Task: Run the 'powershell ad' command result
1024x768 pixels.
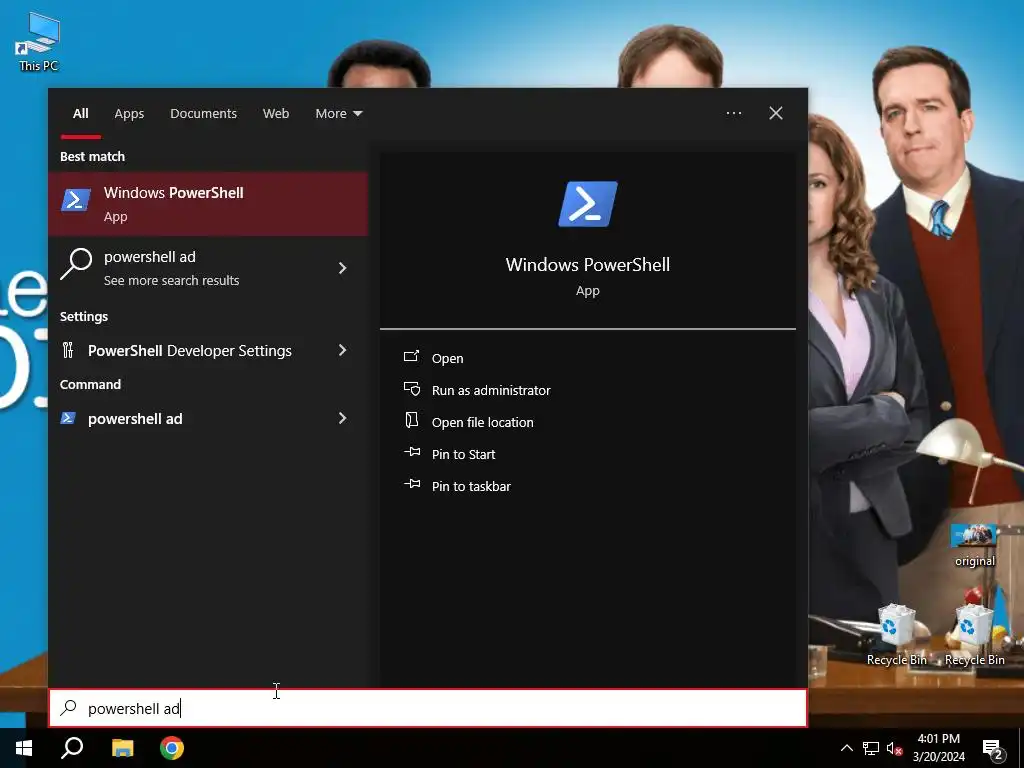Action: point(208,419)
